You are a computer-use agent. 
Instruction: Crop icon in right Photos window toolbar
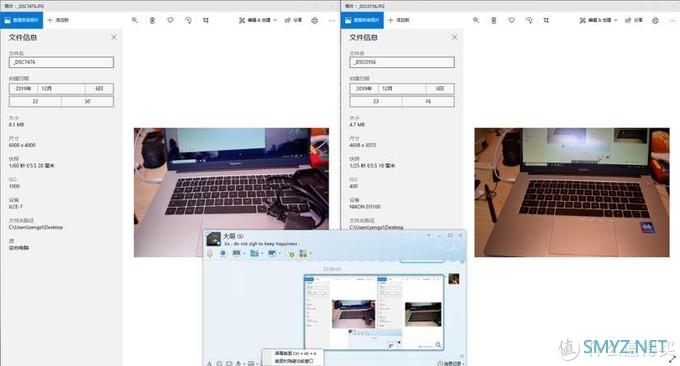tap(546, 20)
